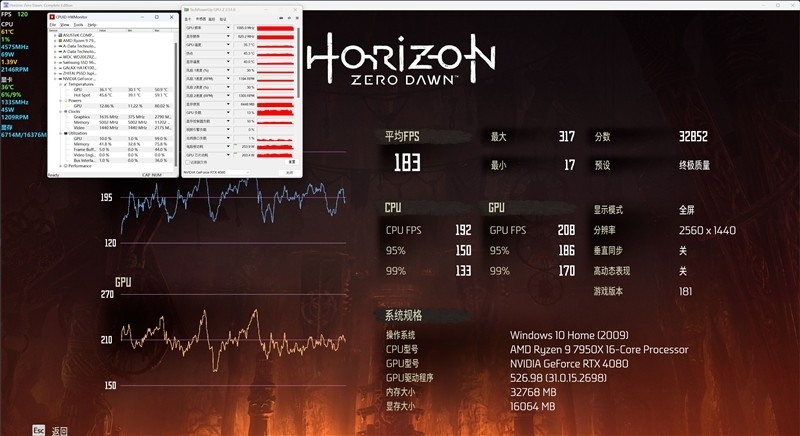
Task: Click the 最大 FPS value 317
Action: pos(566,136)
